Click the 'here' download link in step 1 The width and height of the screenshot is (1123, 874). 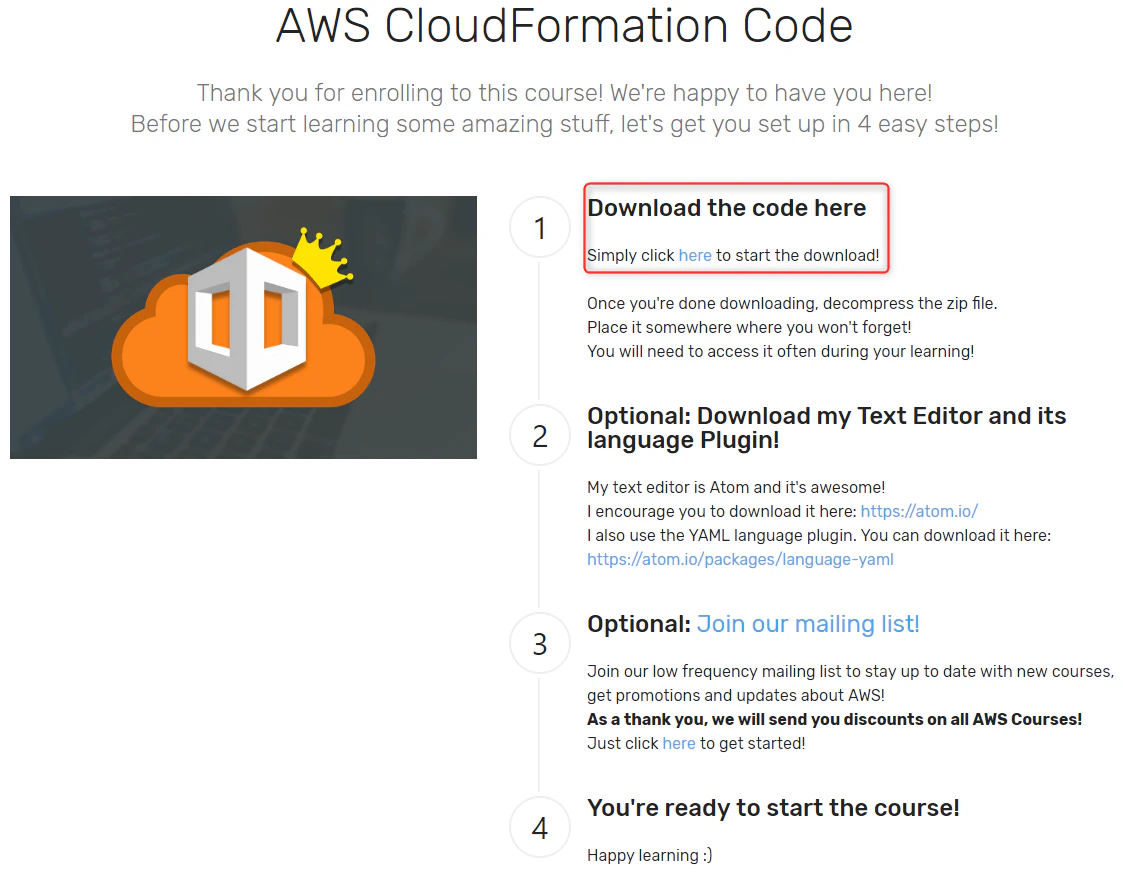pyautogui.click(x=695, y=256)
